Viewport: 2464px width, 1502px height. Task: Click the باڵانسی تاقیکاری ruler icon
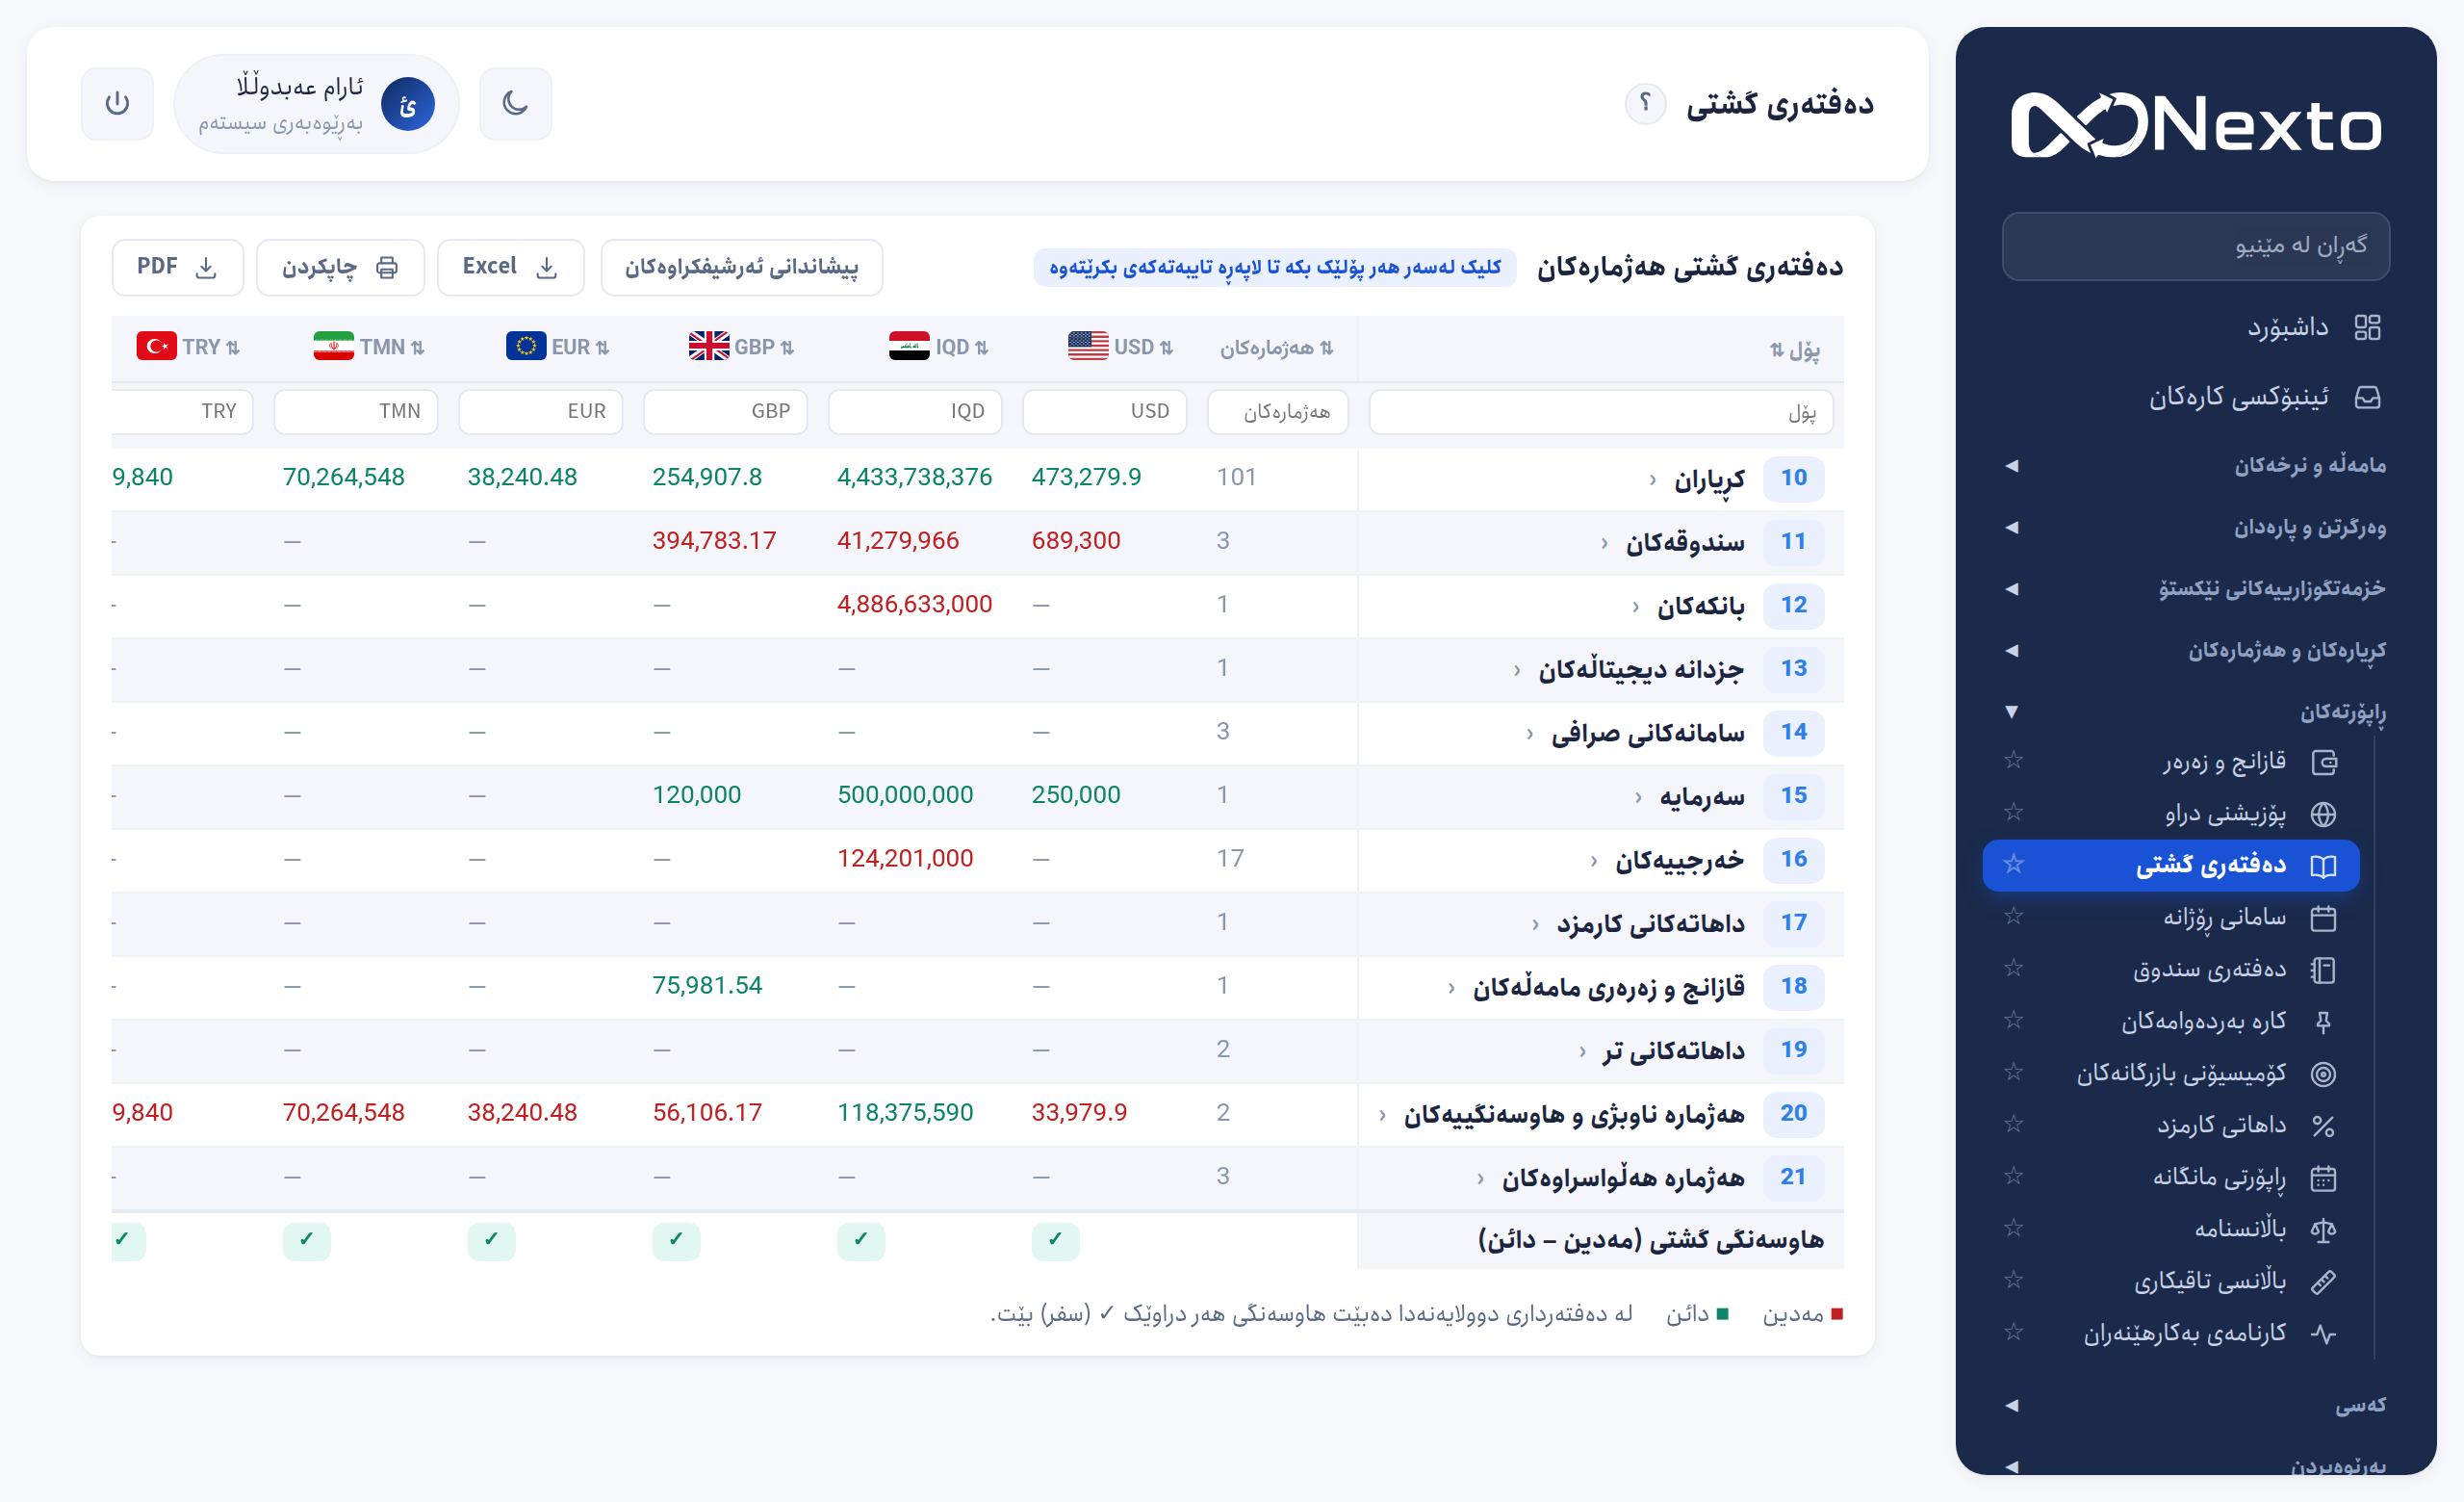pos(2323,1282)
